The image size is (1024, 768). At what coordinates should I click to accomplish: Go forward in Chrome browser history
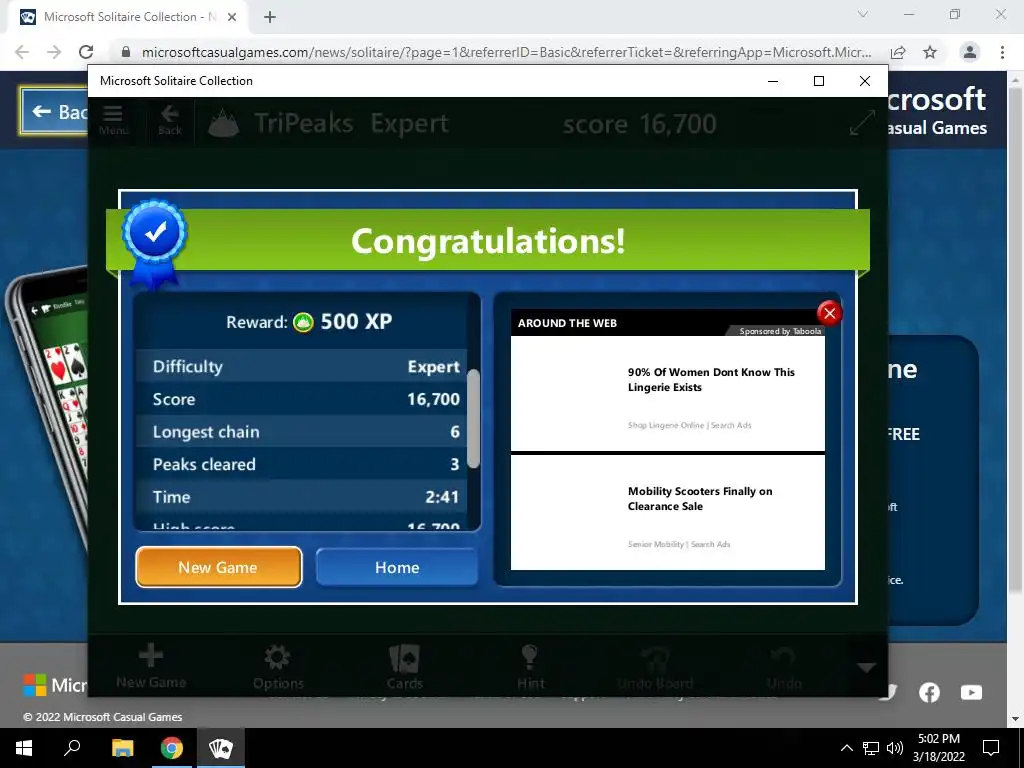(x=54, y=52)
